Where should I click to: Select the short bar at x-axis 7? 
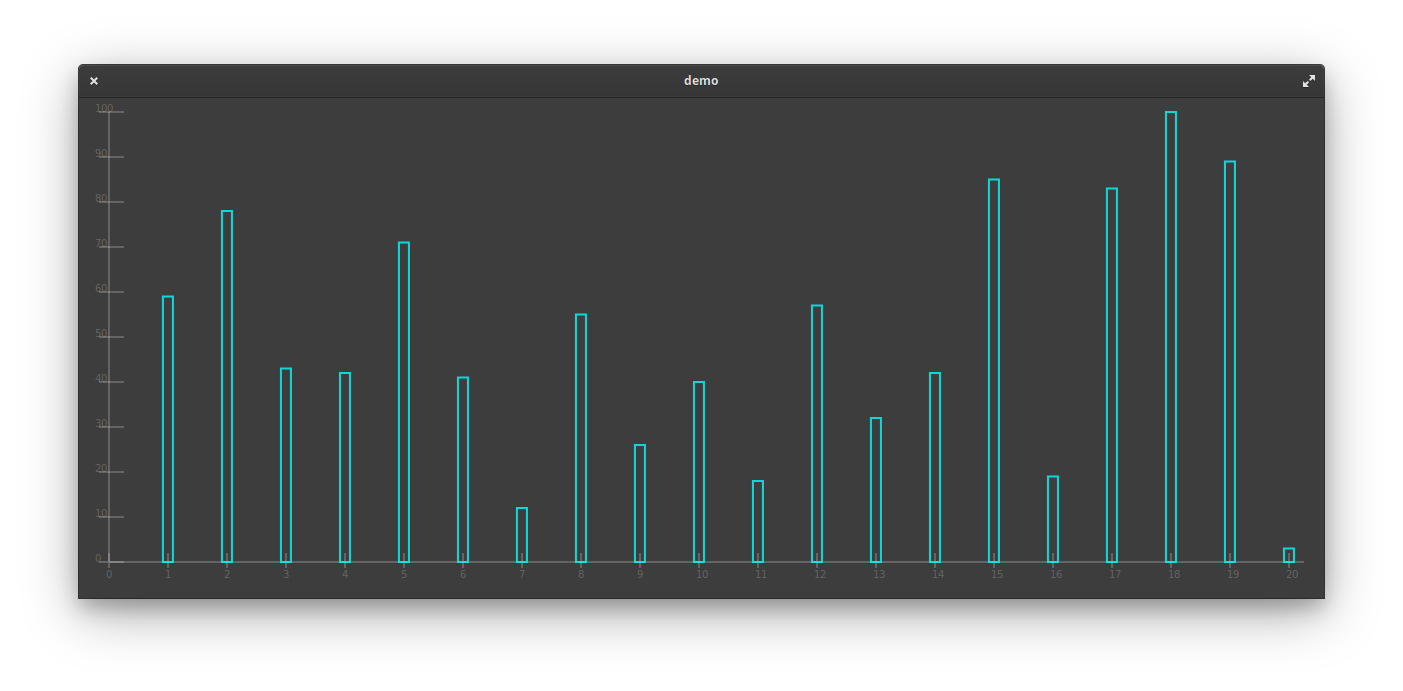click(522, 535)
